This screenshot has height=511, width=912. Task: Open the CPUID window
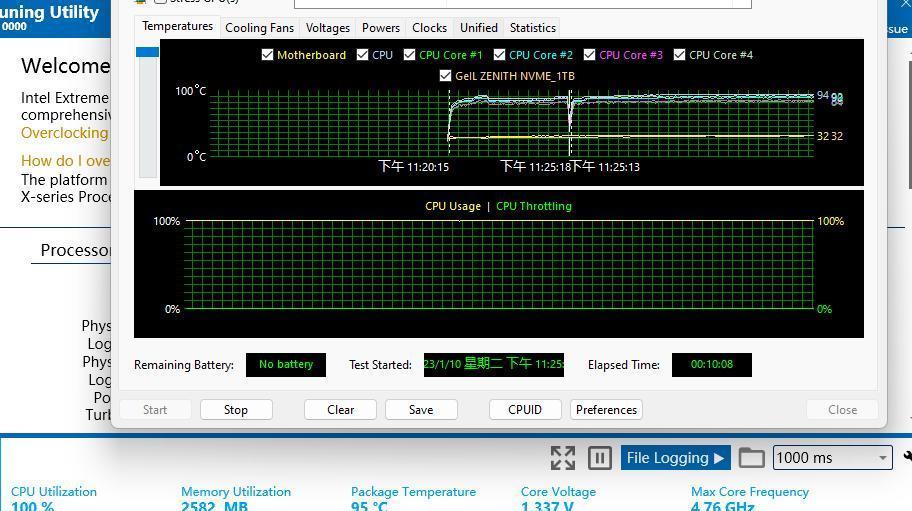coord(525,410)
